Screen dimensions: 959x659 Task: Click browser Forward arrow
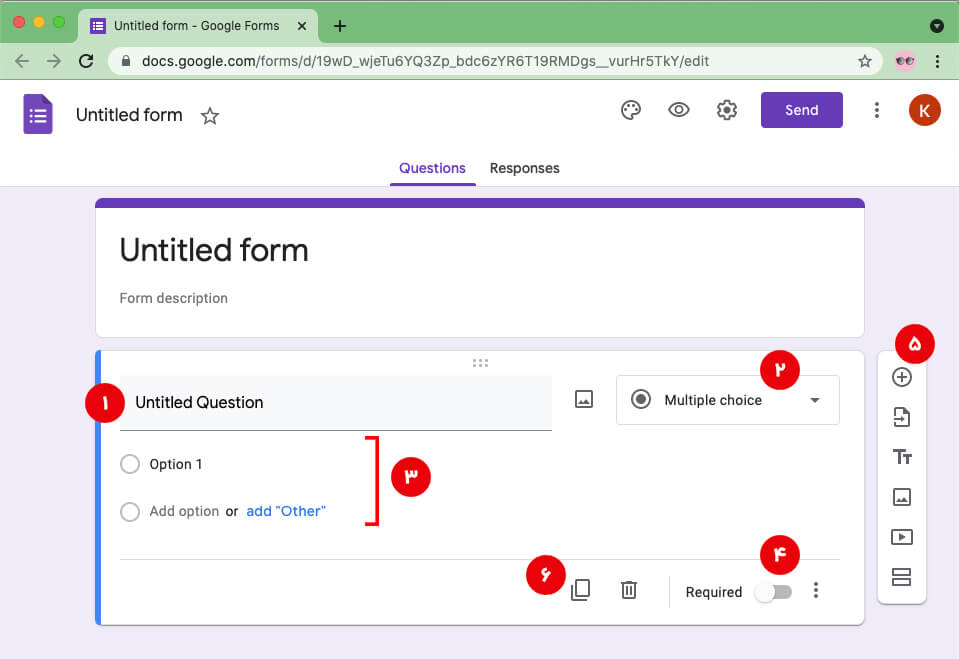click(x=54, y=61)
